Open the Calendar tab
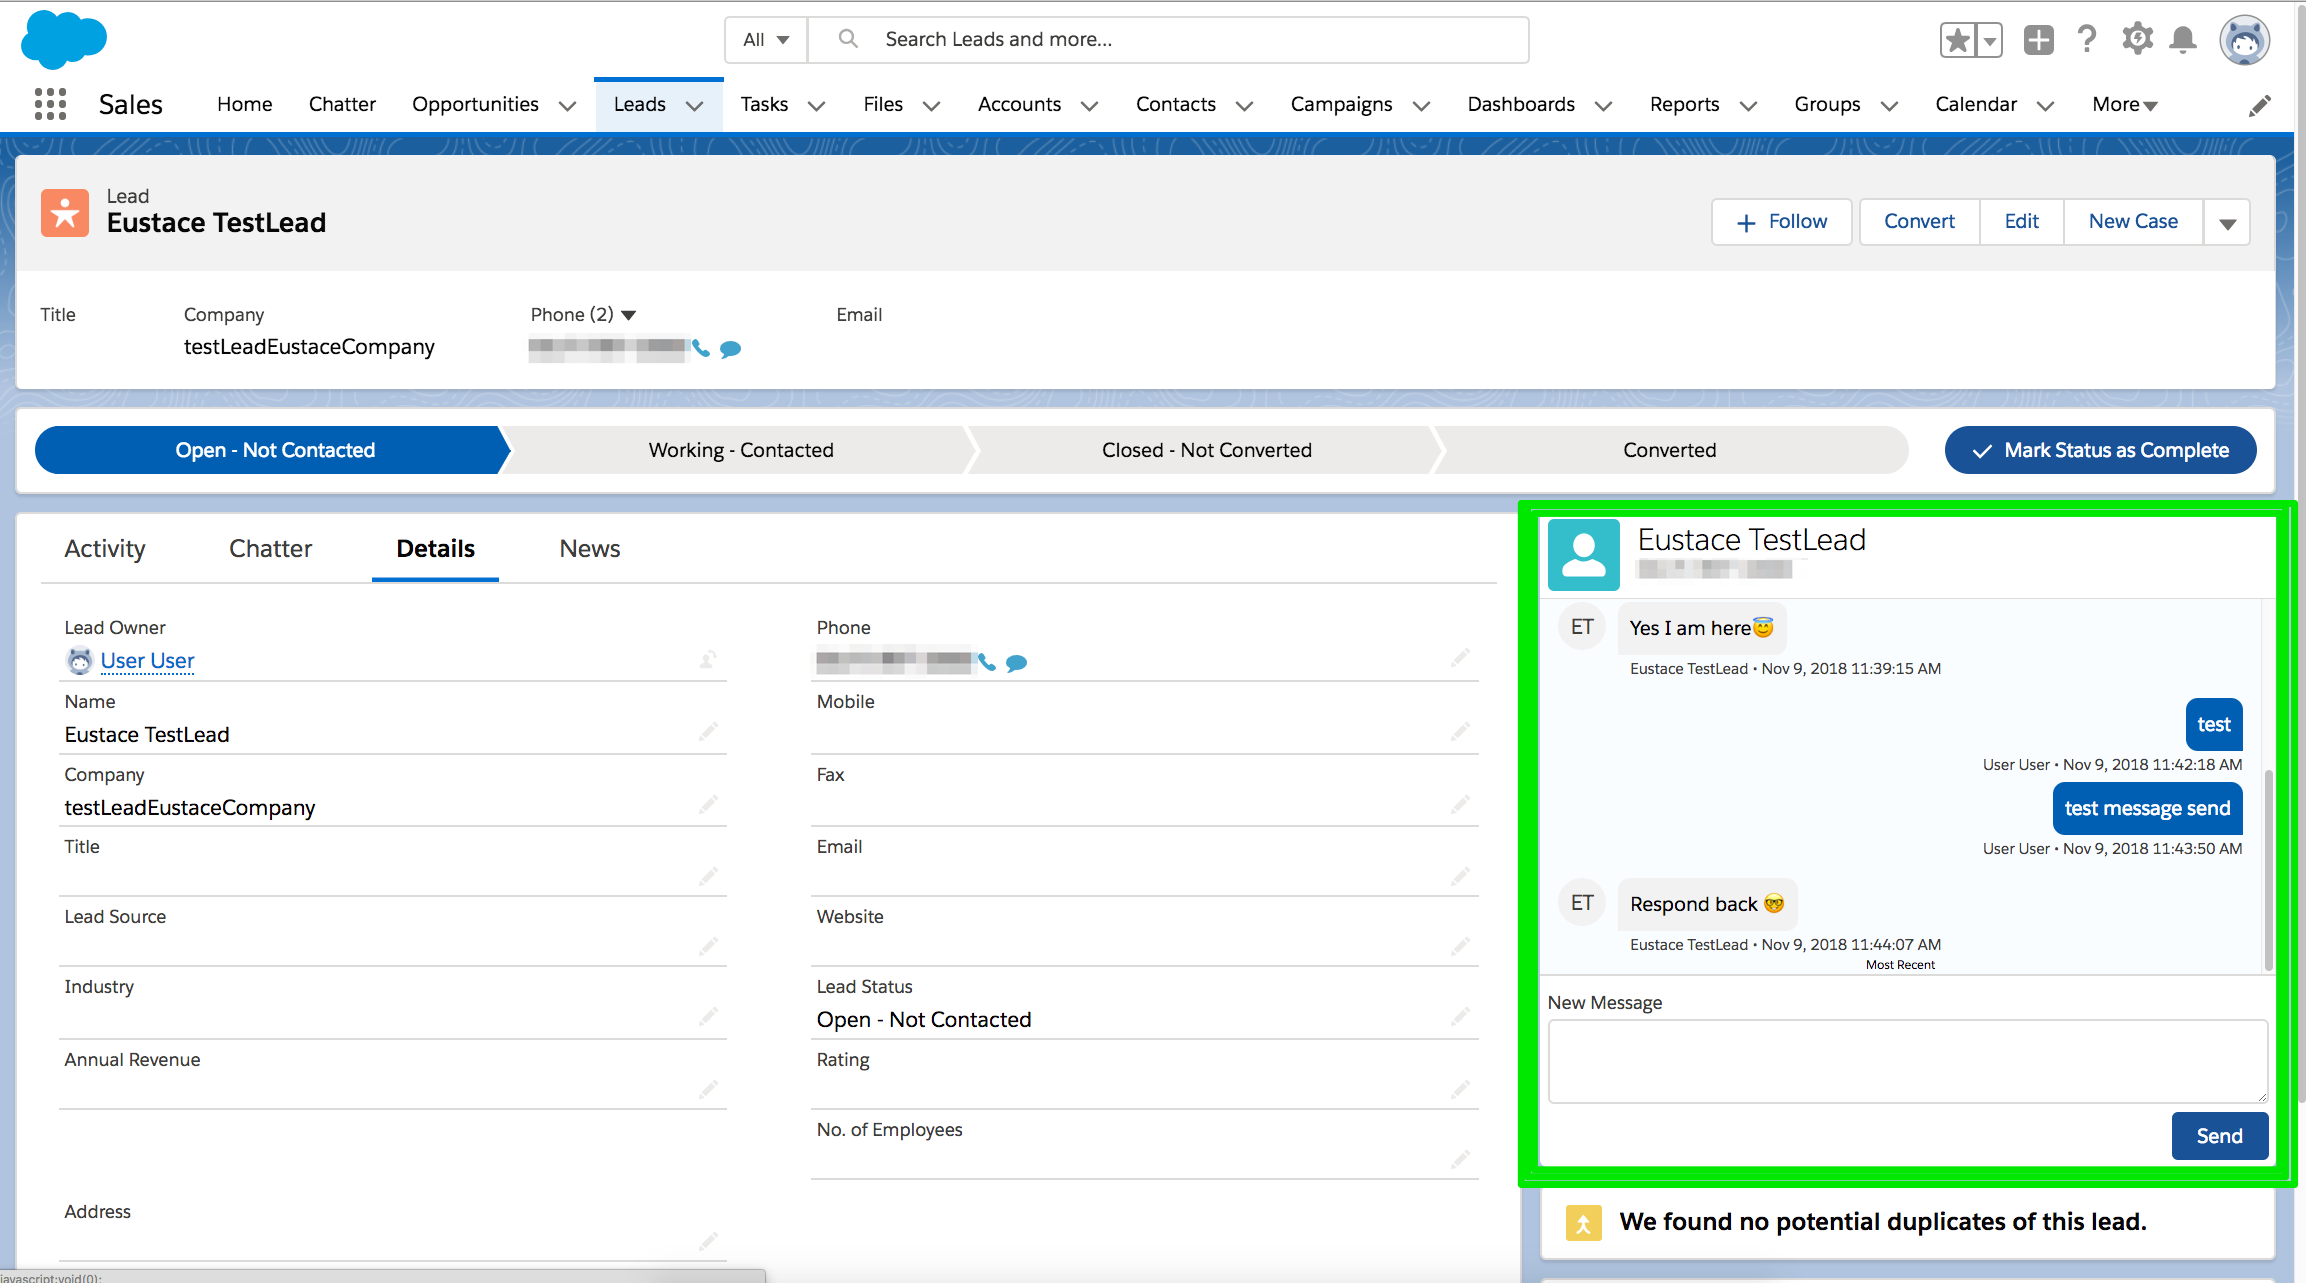The image size is (2306, 1283). click(x=1976, y=104)
